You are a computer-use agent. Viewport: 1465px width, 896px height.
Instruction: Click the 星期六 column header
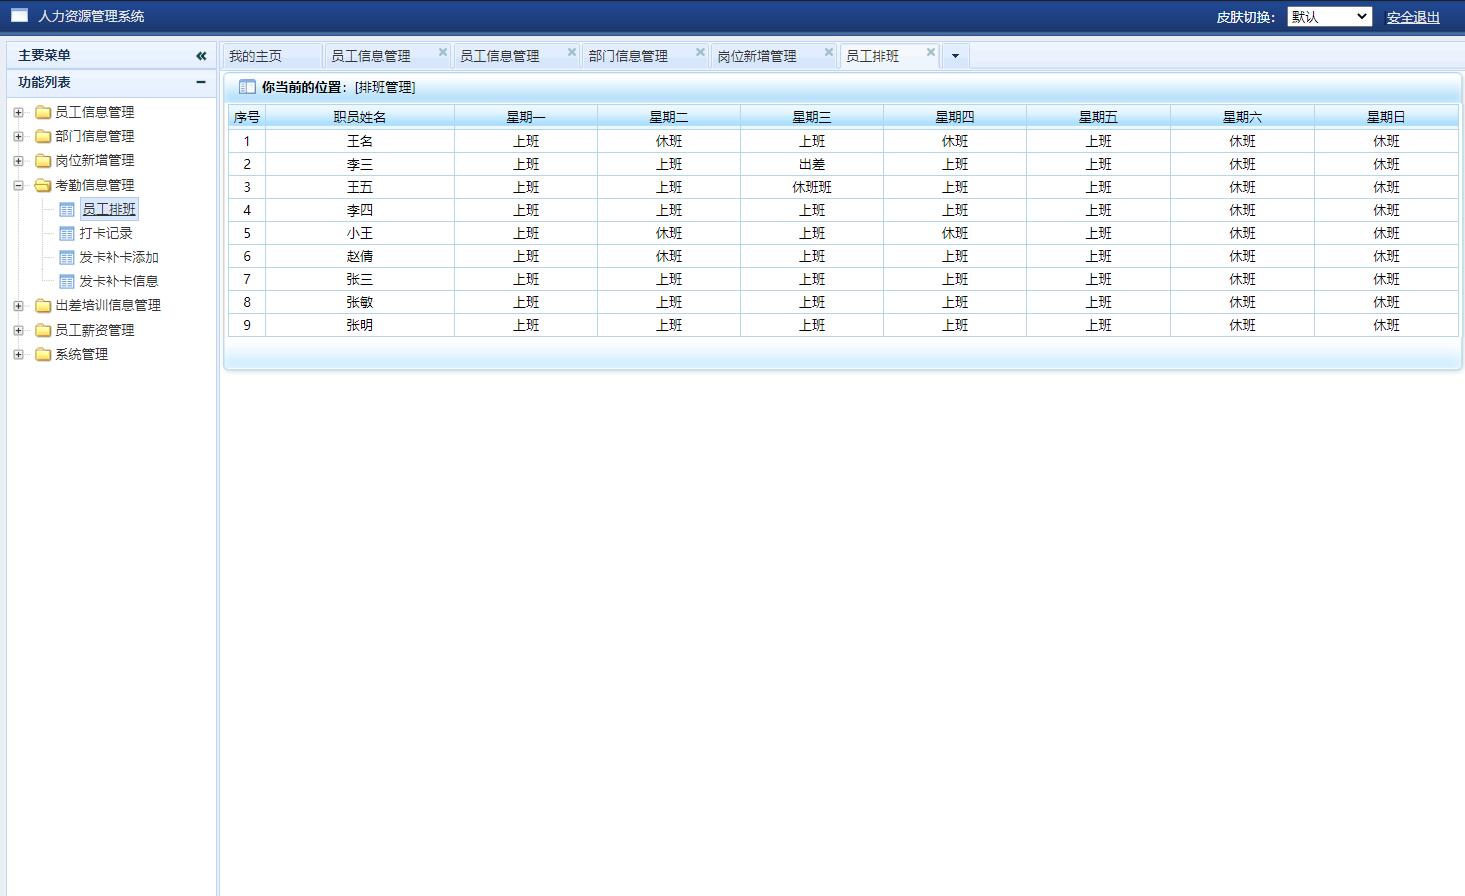(1242, 117)
